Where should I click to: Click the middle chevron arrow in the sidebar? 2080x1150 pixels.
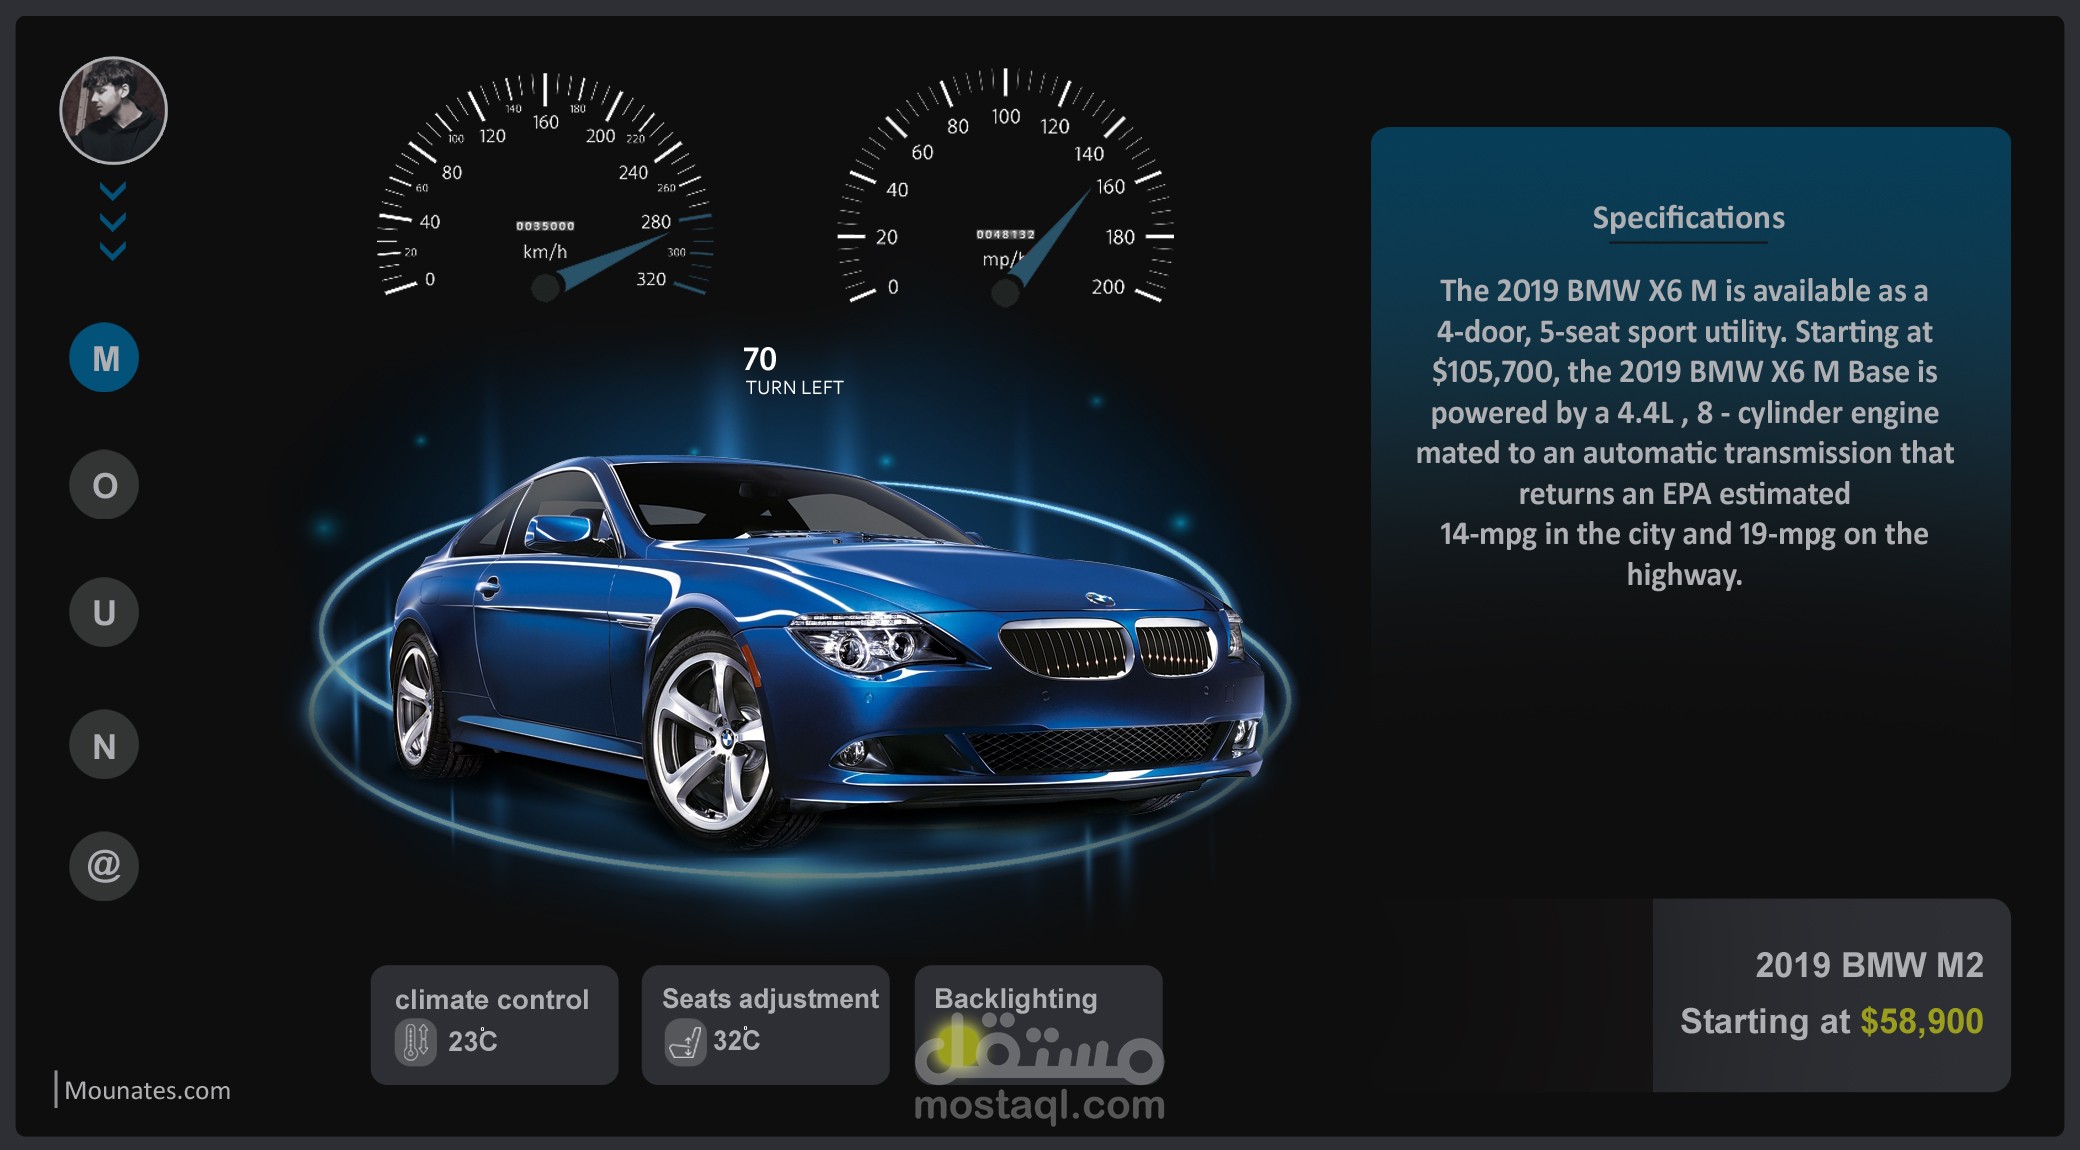click(113, 222)
